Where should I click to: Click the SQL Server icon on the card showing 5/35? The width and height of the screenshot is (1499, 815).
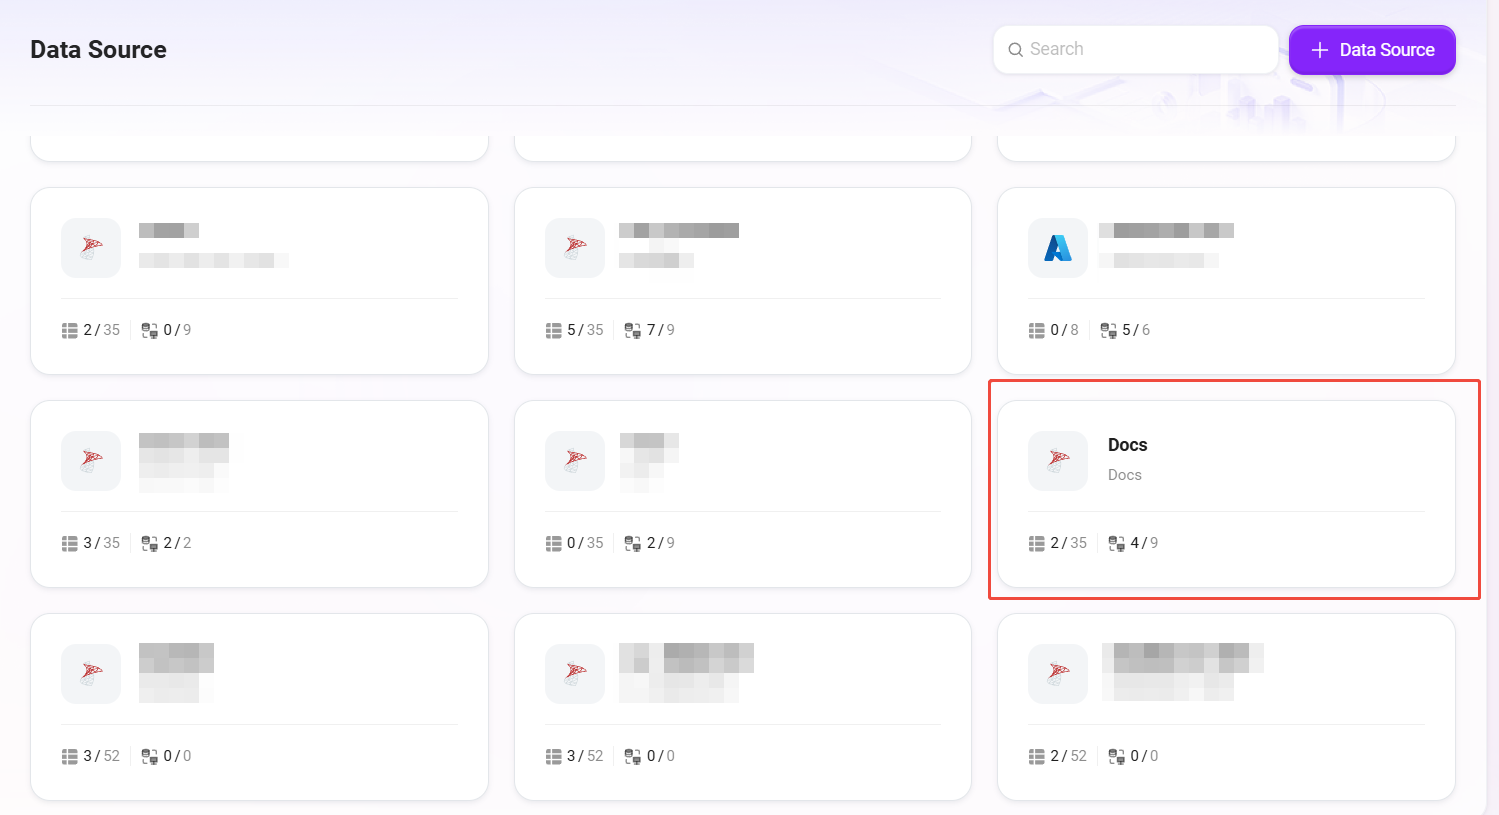click(x=574, y=248)
